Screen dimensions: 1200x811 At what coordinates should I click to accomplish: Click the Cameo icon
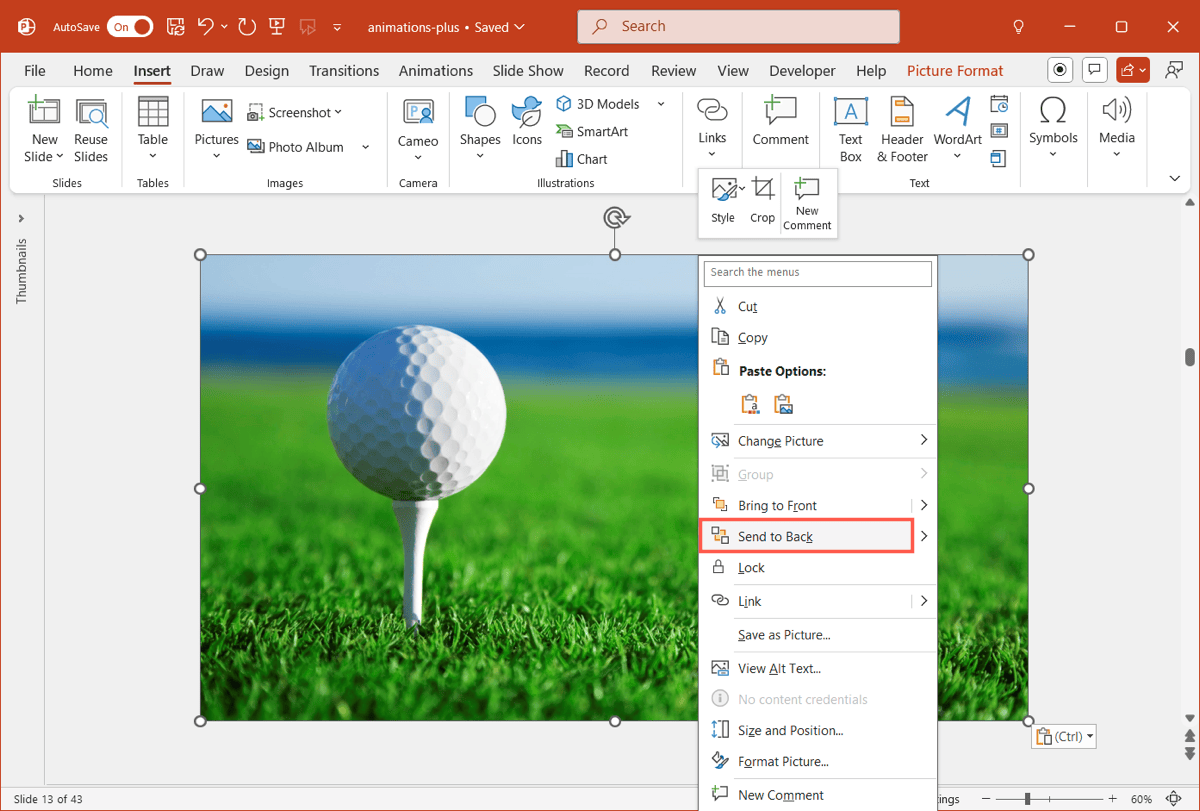click(x=418, y=111)
